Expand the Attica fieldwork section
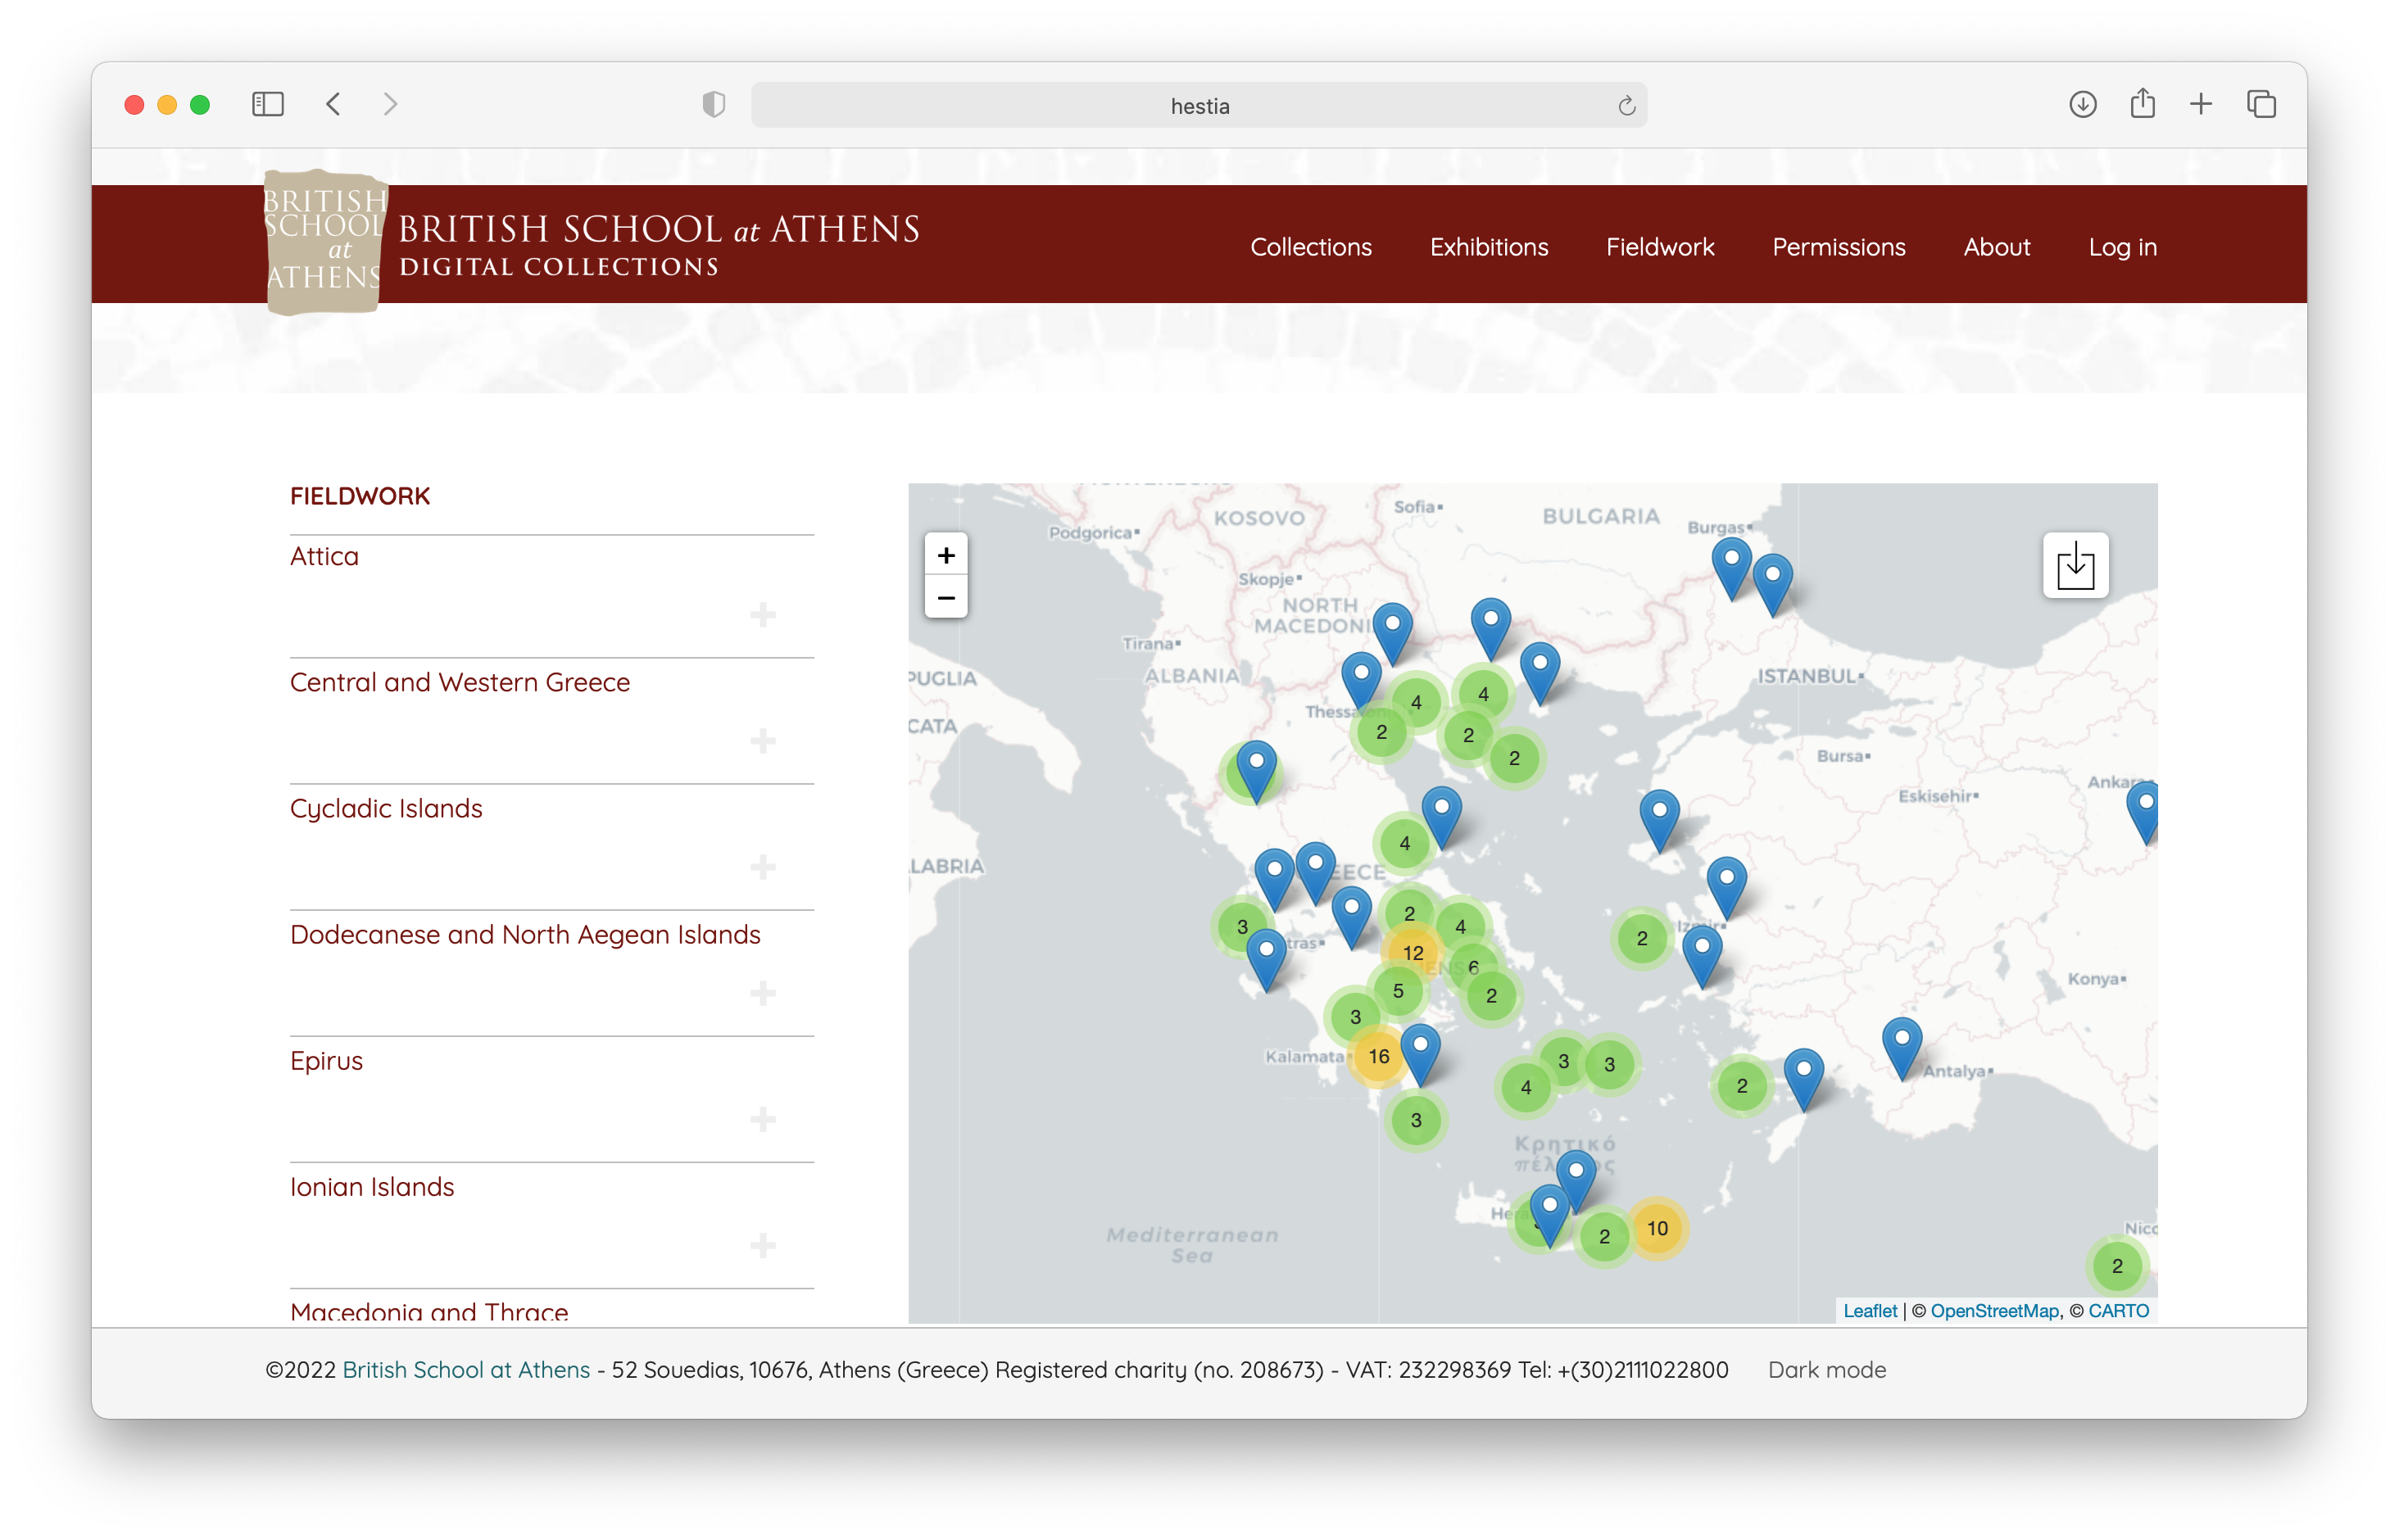Image resolution: width=2399 pixels, height=1540 pixels. [763, 614]
